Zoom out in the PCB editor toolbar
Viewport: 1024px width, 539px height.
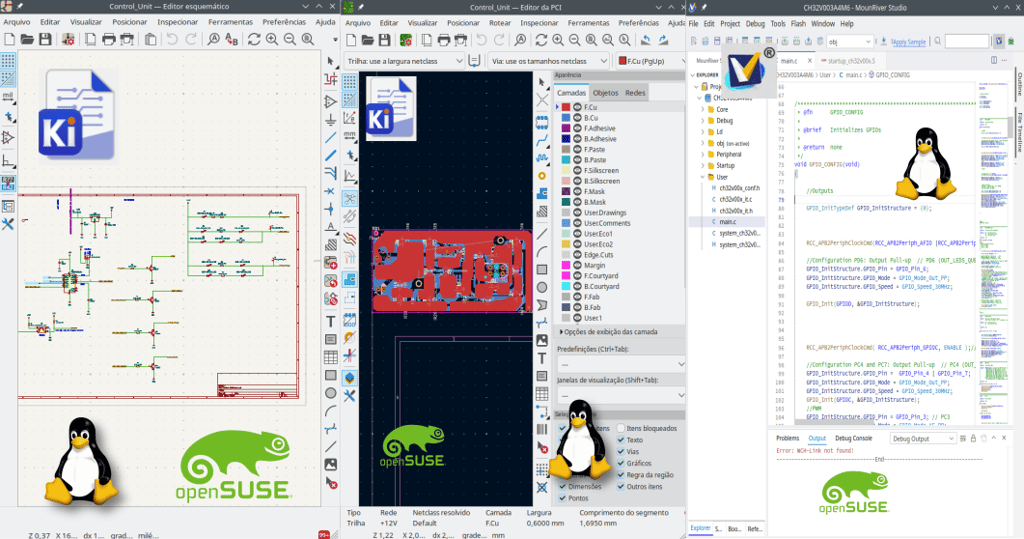click(575, 40)
